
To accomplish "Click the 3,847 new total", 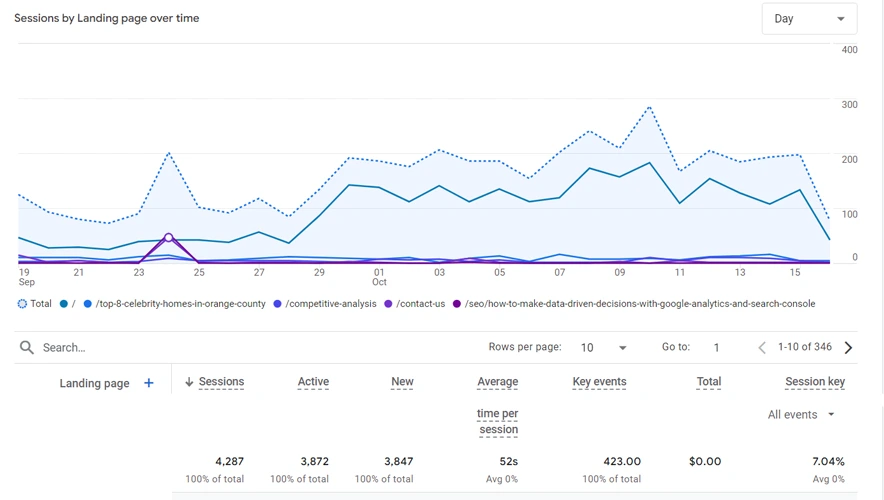I will (399, 461).
